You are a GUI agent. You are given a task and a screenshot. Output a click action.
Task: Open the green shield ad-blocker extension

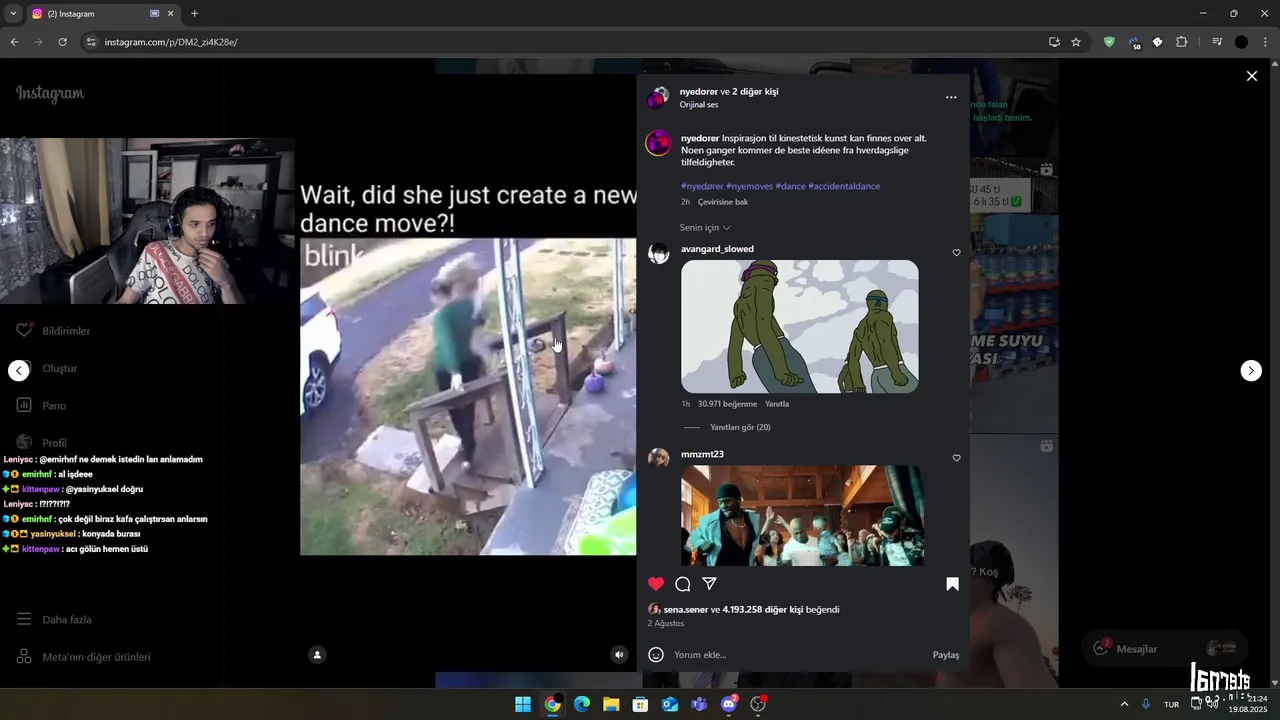click(x=1109, y=42)
